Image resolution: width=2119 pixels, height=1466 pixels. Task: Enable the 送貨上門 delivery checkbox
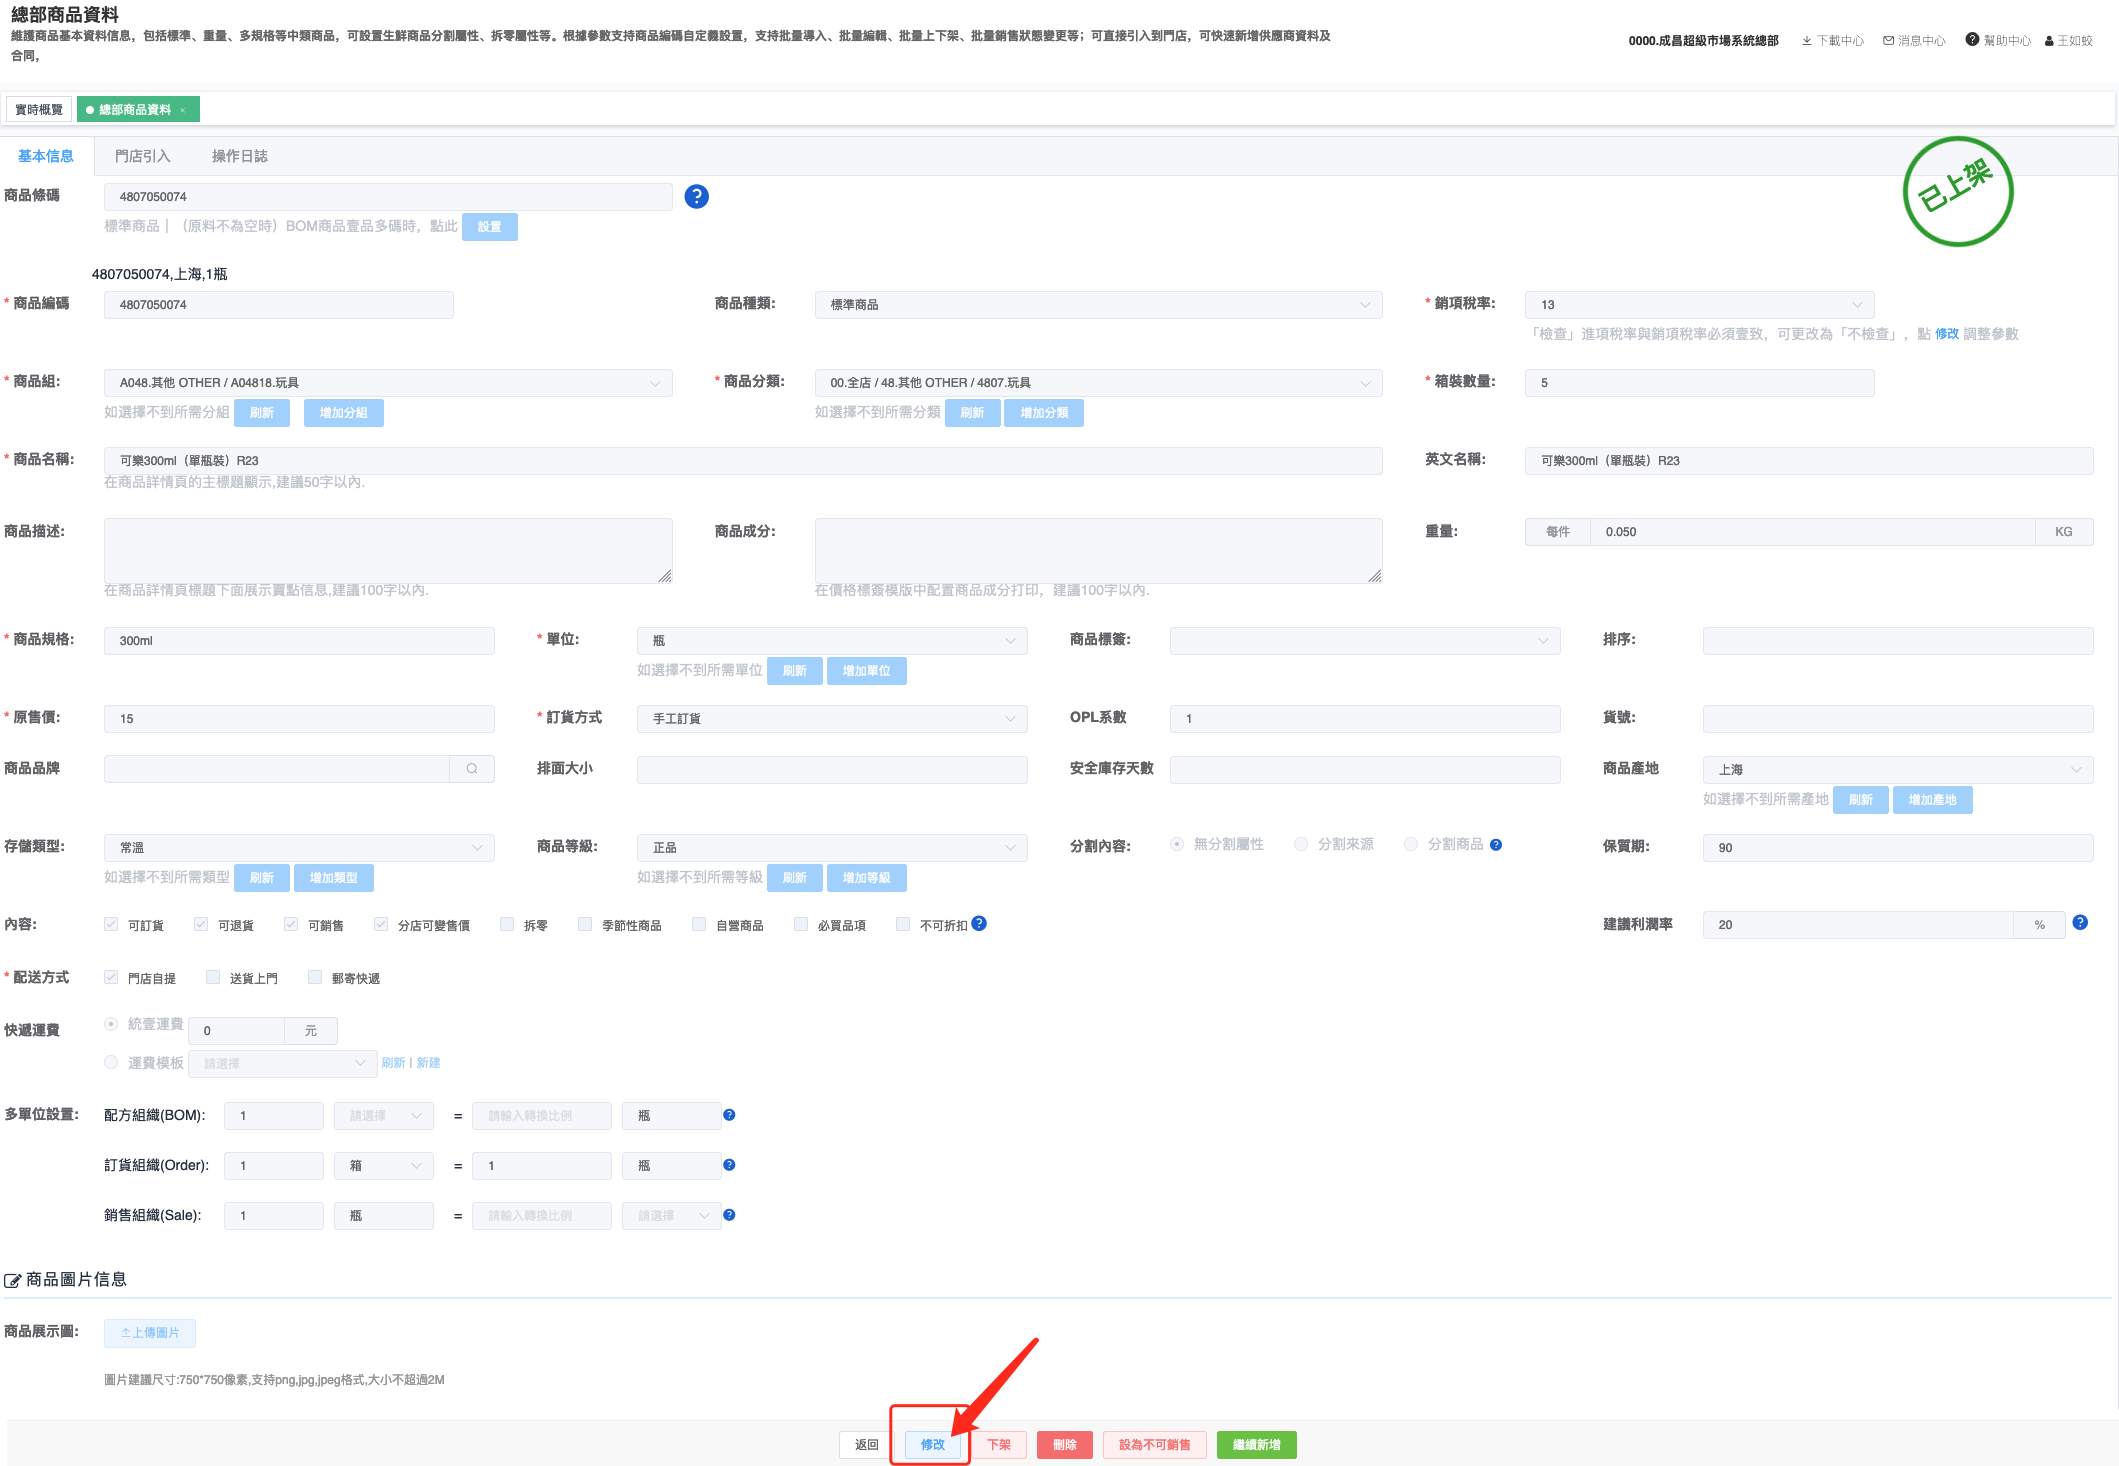click(213, 978)
